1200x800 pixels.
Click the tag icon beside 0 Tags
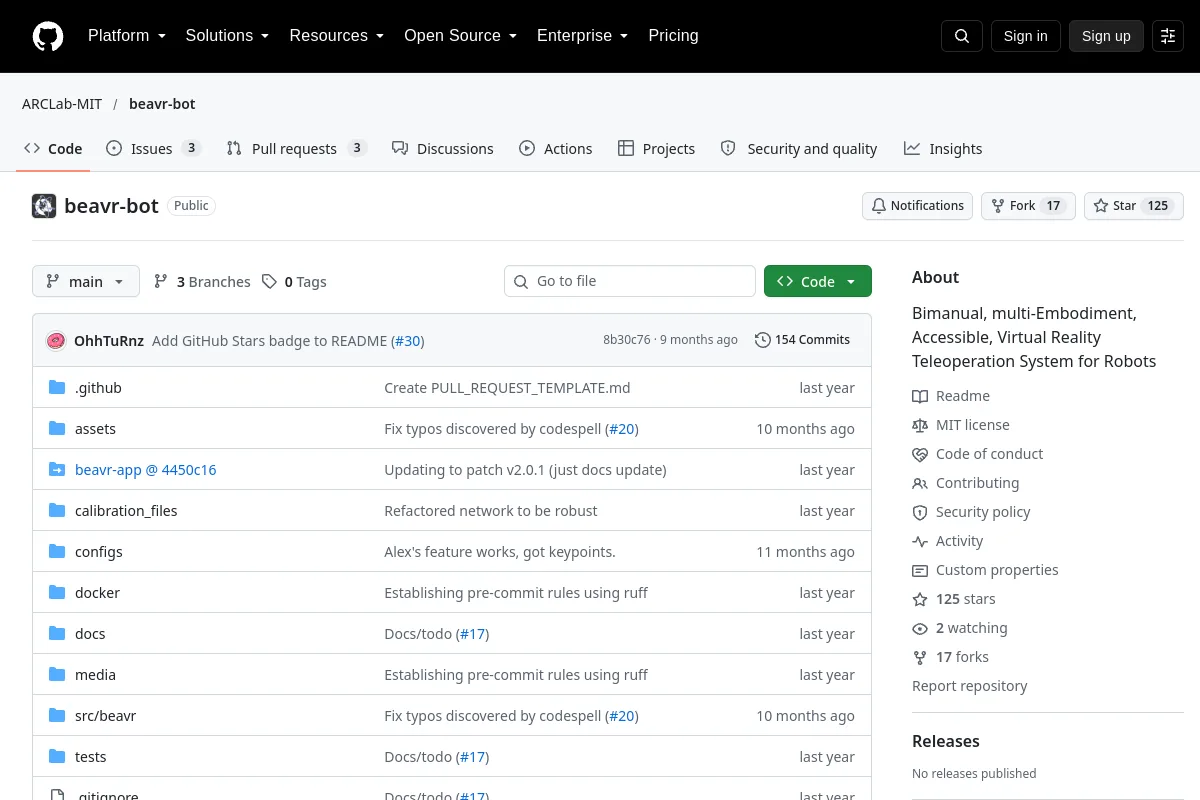(x=269, y=282)
